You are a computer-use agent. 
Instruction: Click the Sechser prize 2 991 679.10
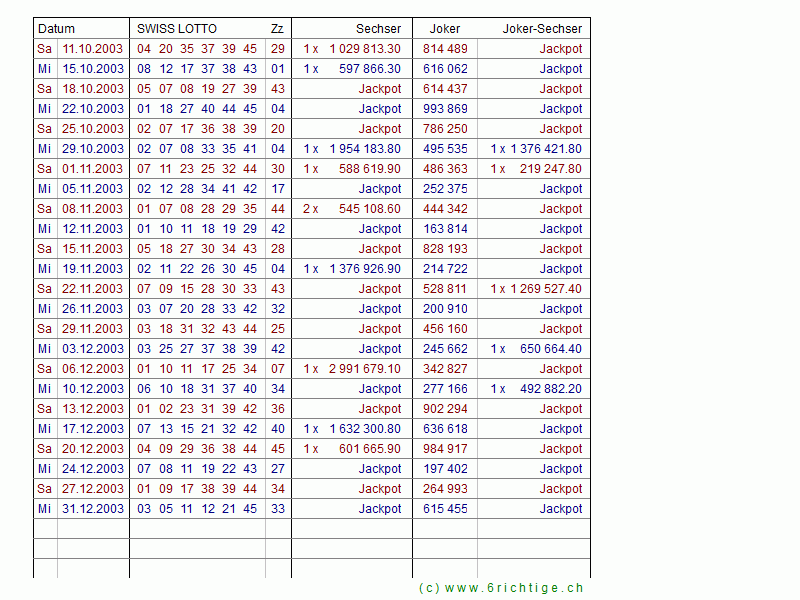pyautogui.click(x=364, y=369)
